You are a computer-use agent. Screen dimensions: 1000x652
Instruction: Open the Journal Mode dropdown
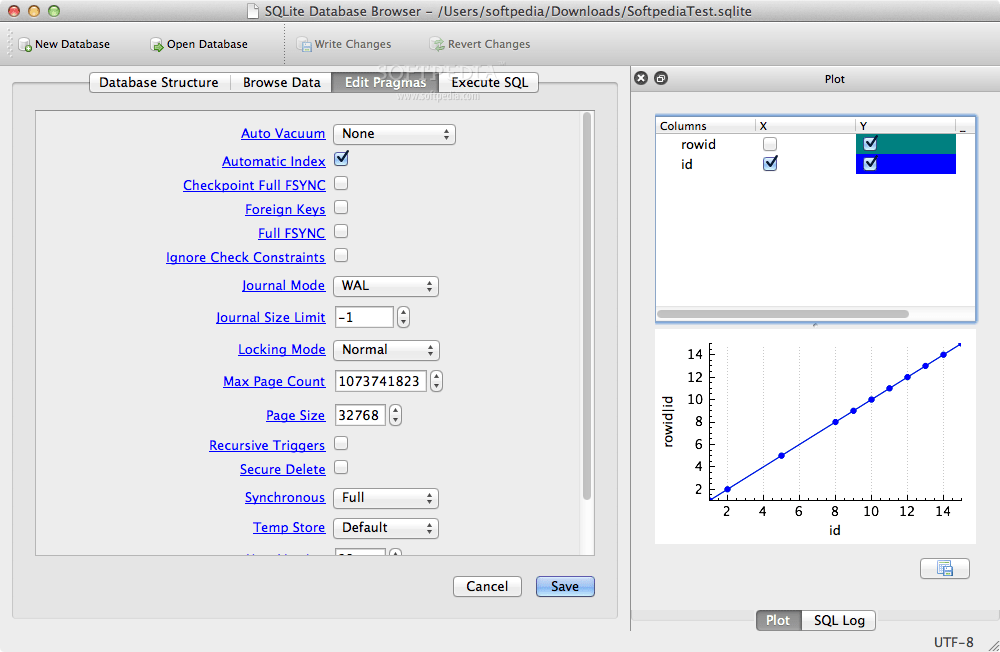click(x=386, y=286)
